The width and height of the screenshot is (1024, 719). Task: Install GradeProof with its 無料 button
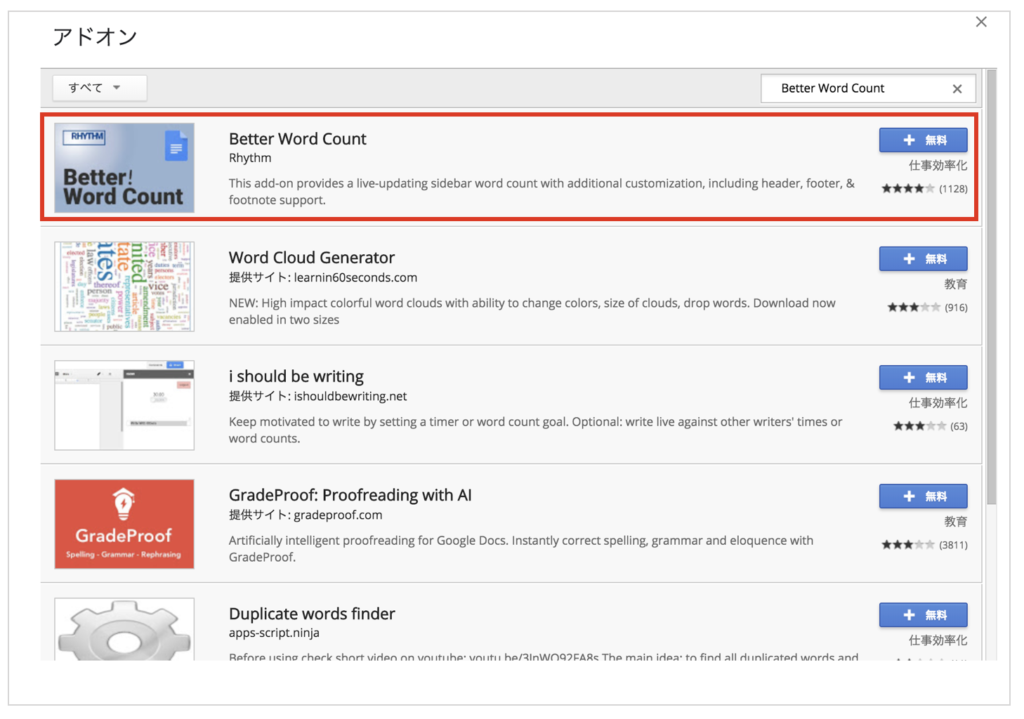coord(923,496)
